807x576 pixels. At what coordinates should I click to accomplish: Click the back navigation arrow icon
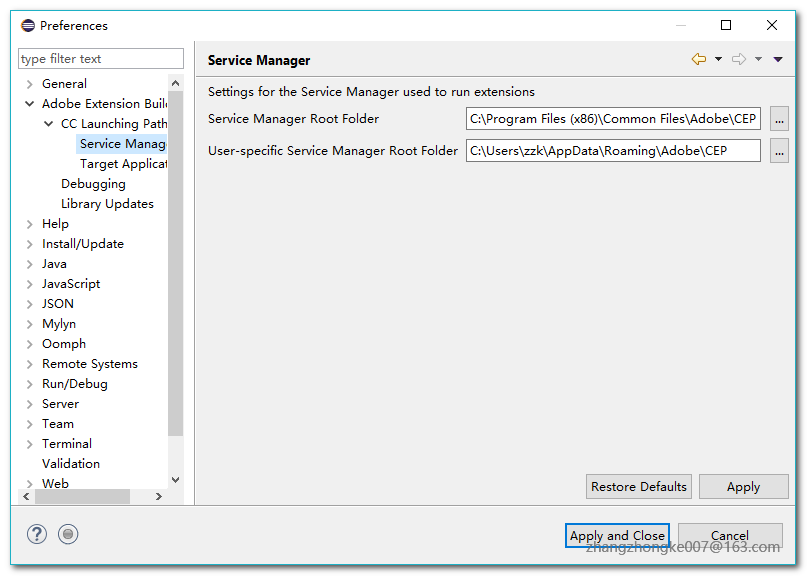point(698,60)
